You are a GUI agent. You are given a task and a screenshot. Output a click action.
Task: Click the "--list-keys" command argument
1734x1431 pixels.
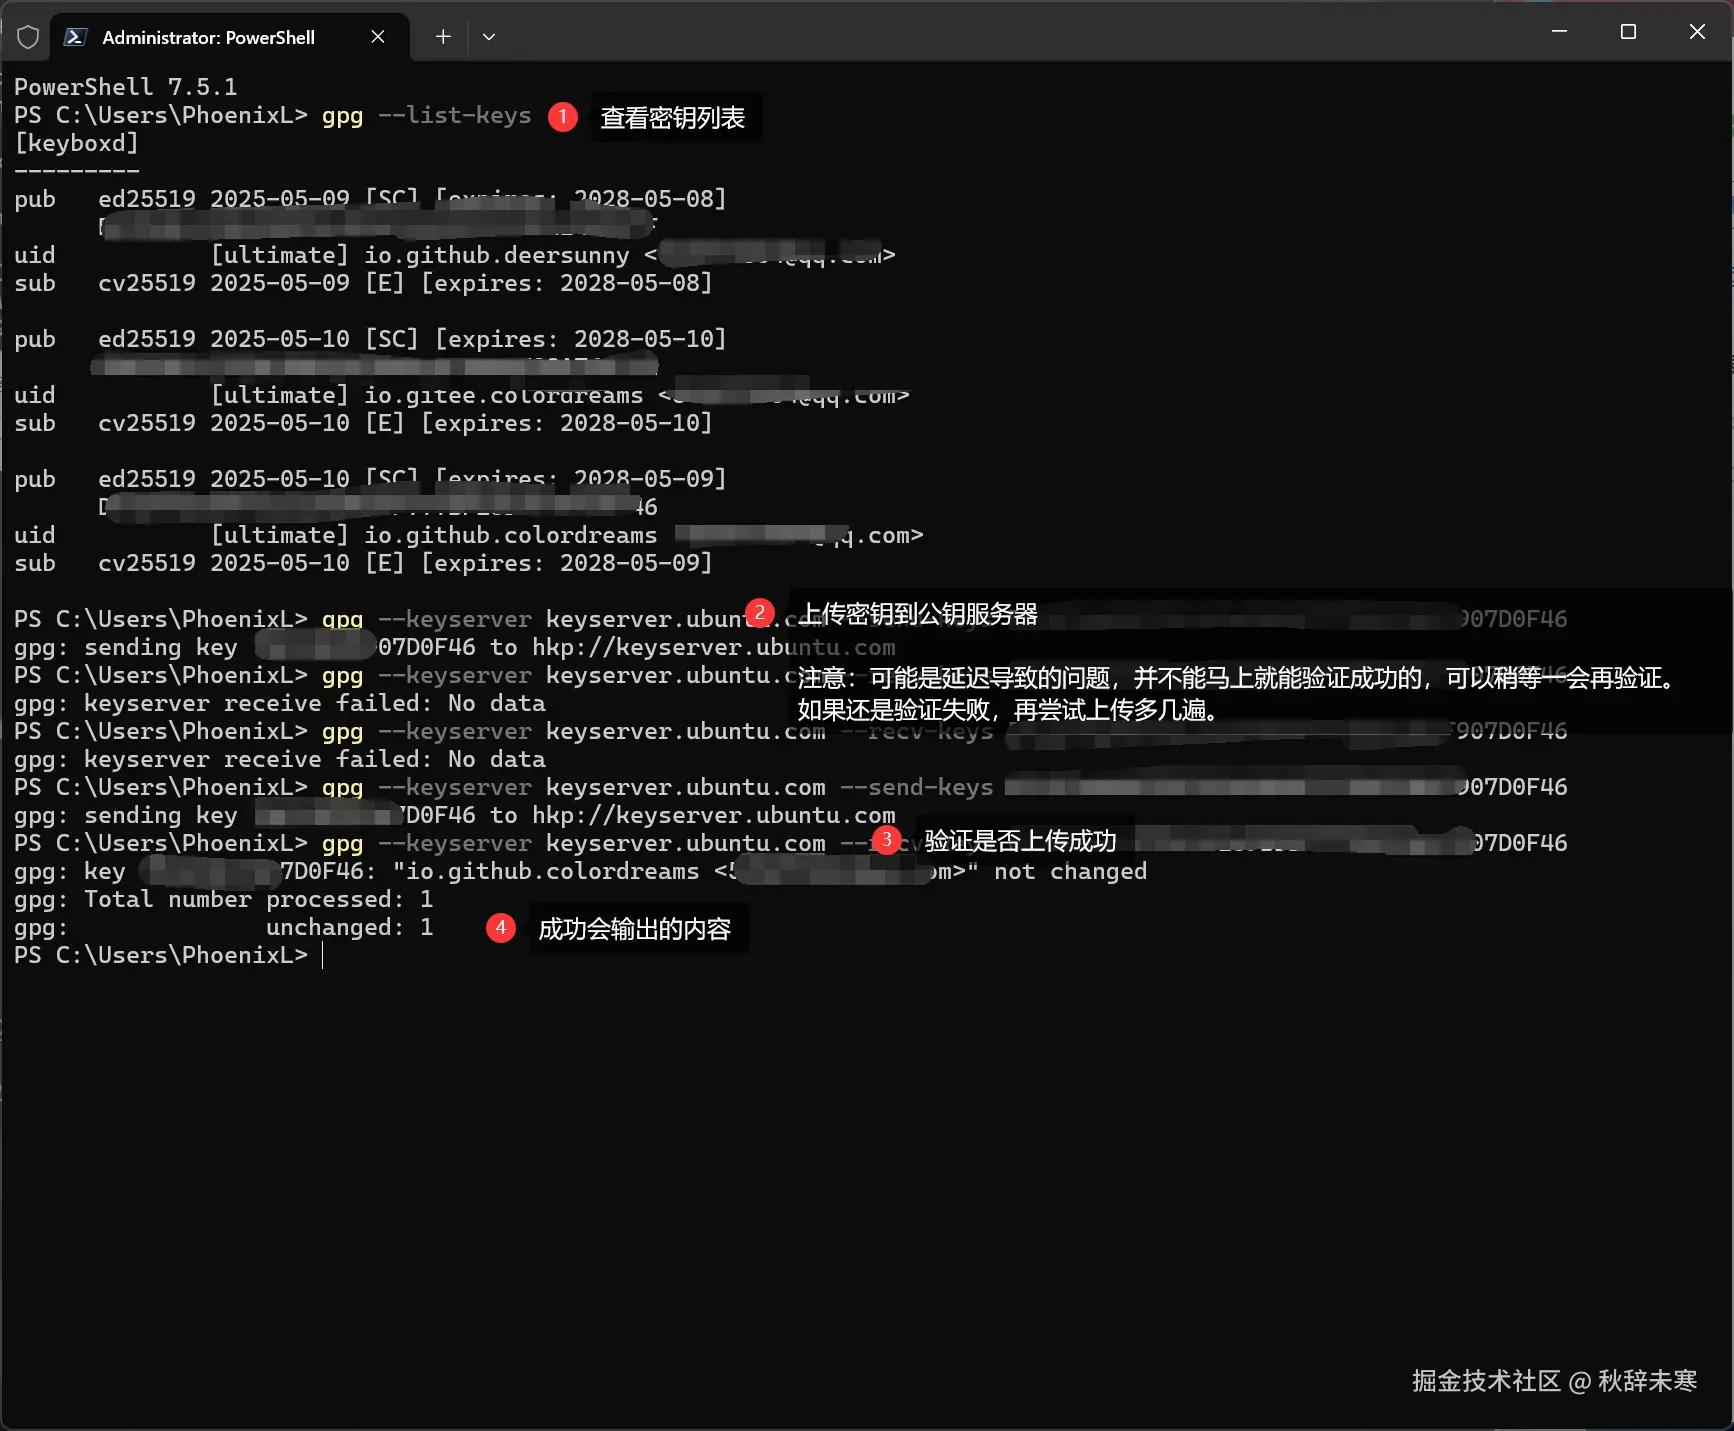point(455,115)
